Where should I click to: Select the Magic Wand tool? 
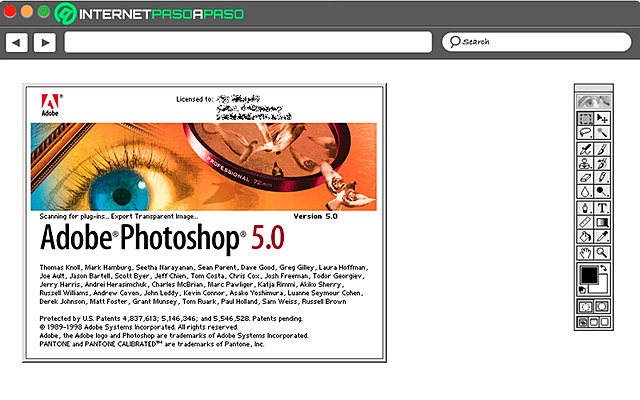602,133
